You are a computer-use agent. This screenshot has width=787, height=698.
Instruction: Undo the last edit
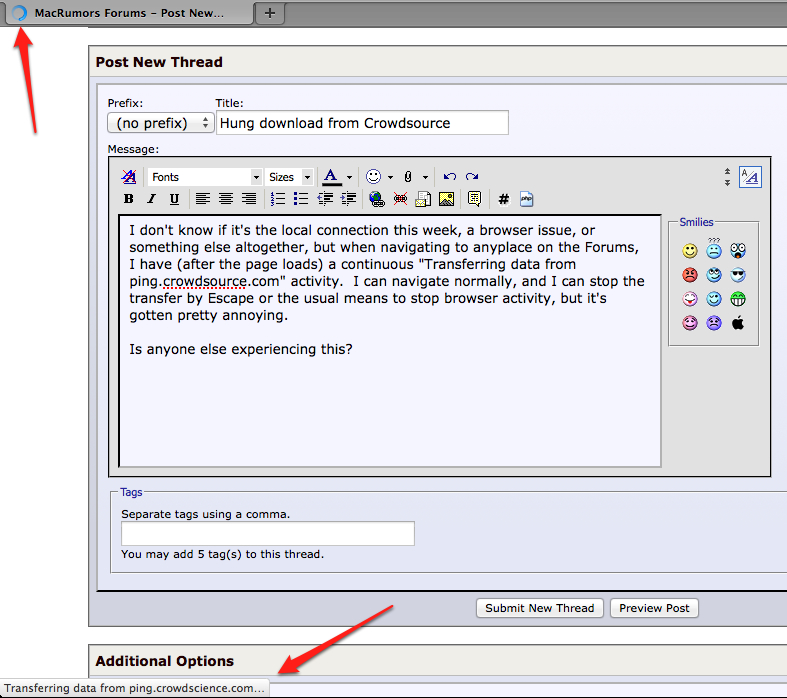(450, 177)
